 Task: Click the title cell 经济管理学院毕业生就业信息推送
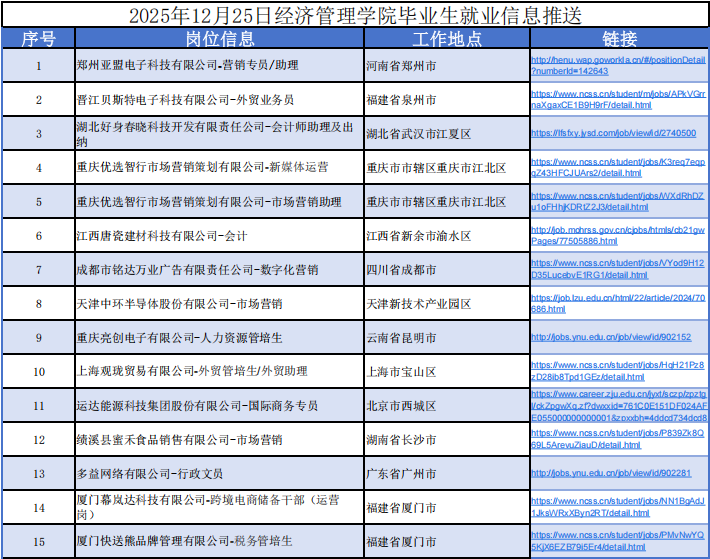click(x=355, y=15)
